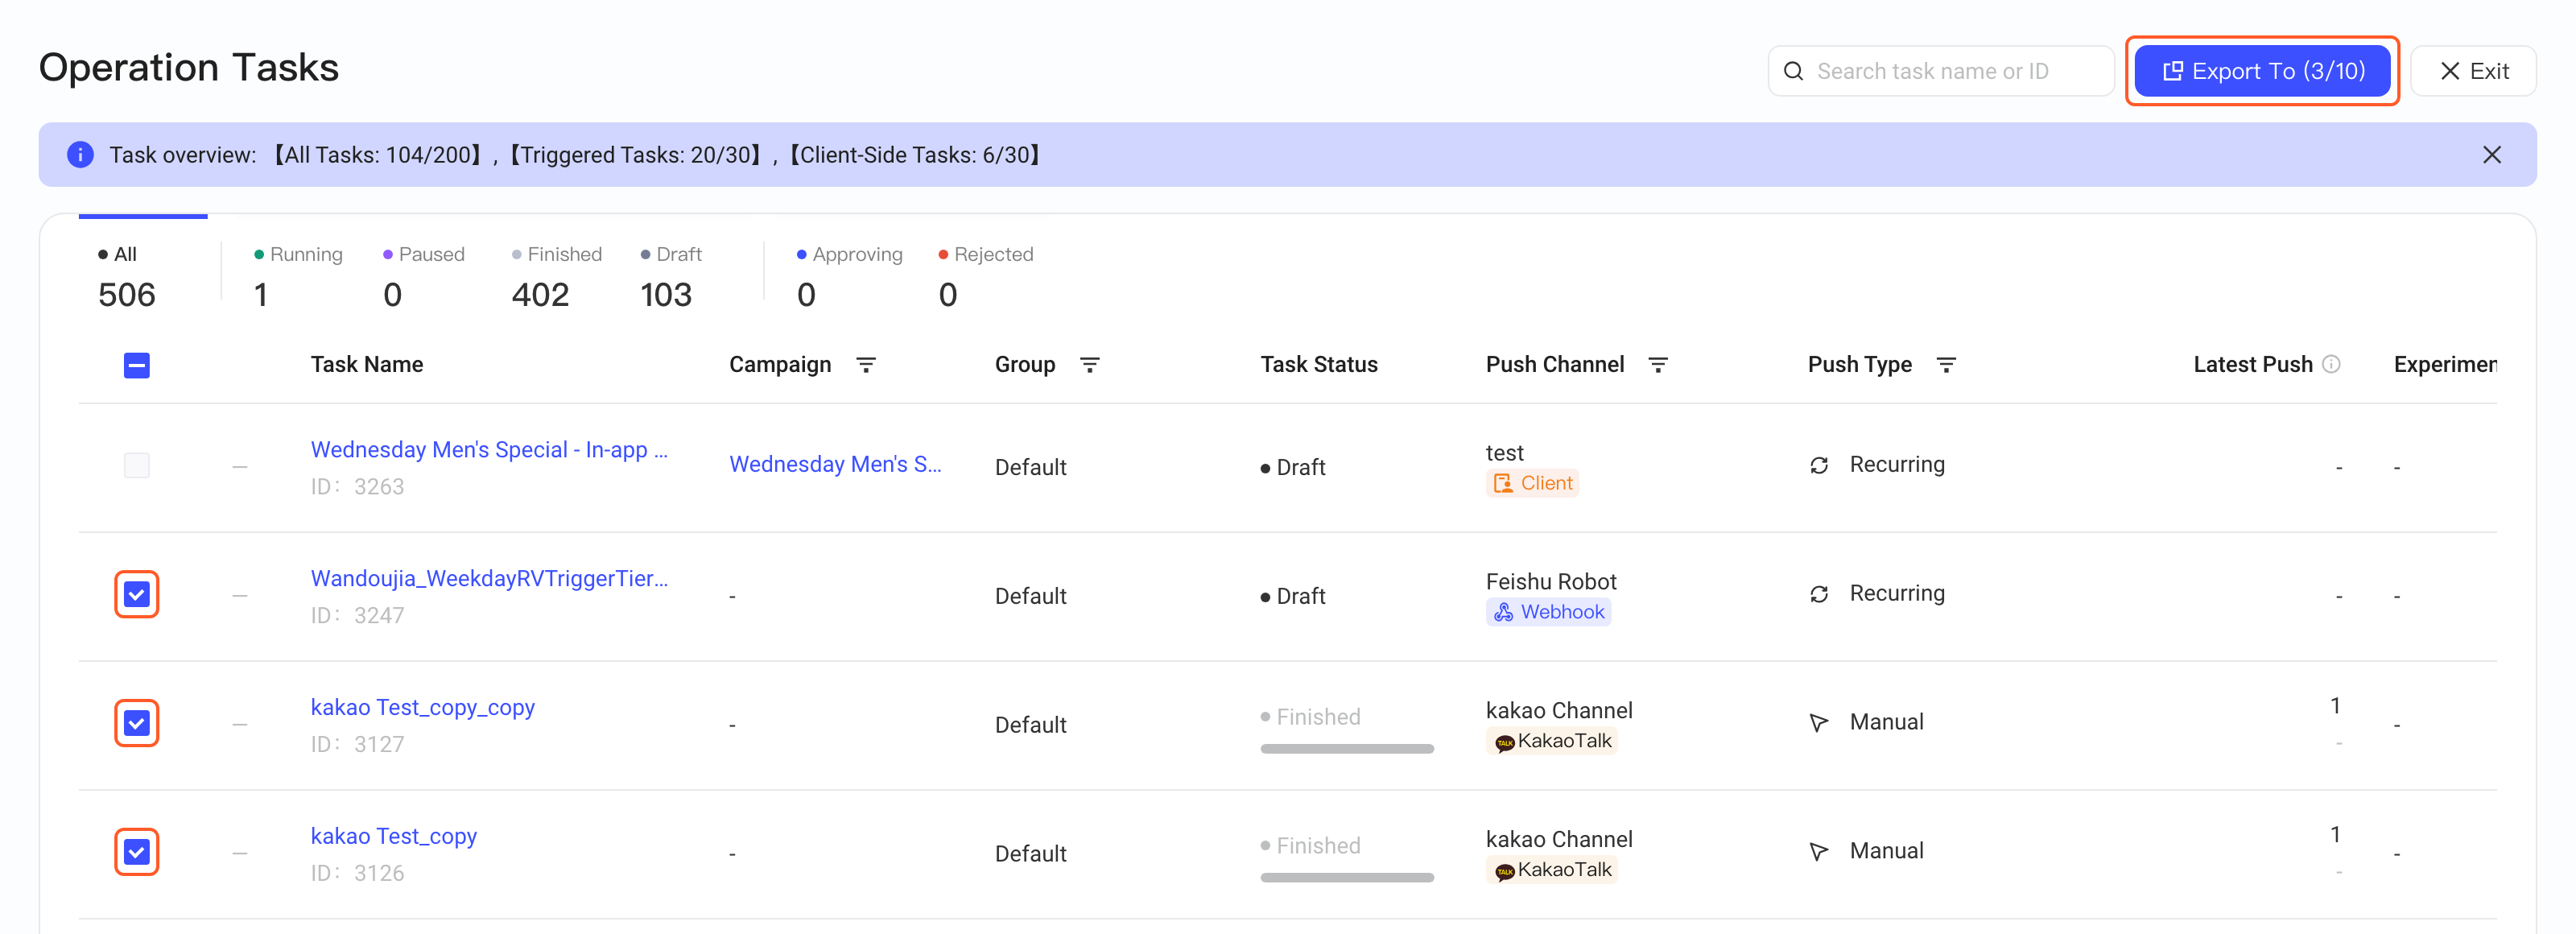Click the Webhook tag under Feishu Robot
Image resolution: width=2576 pixels, height=934 pixels.
click(1548, 612)
